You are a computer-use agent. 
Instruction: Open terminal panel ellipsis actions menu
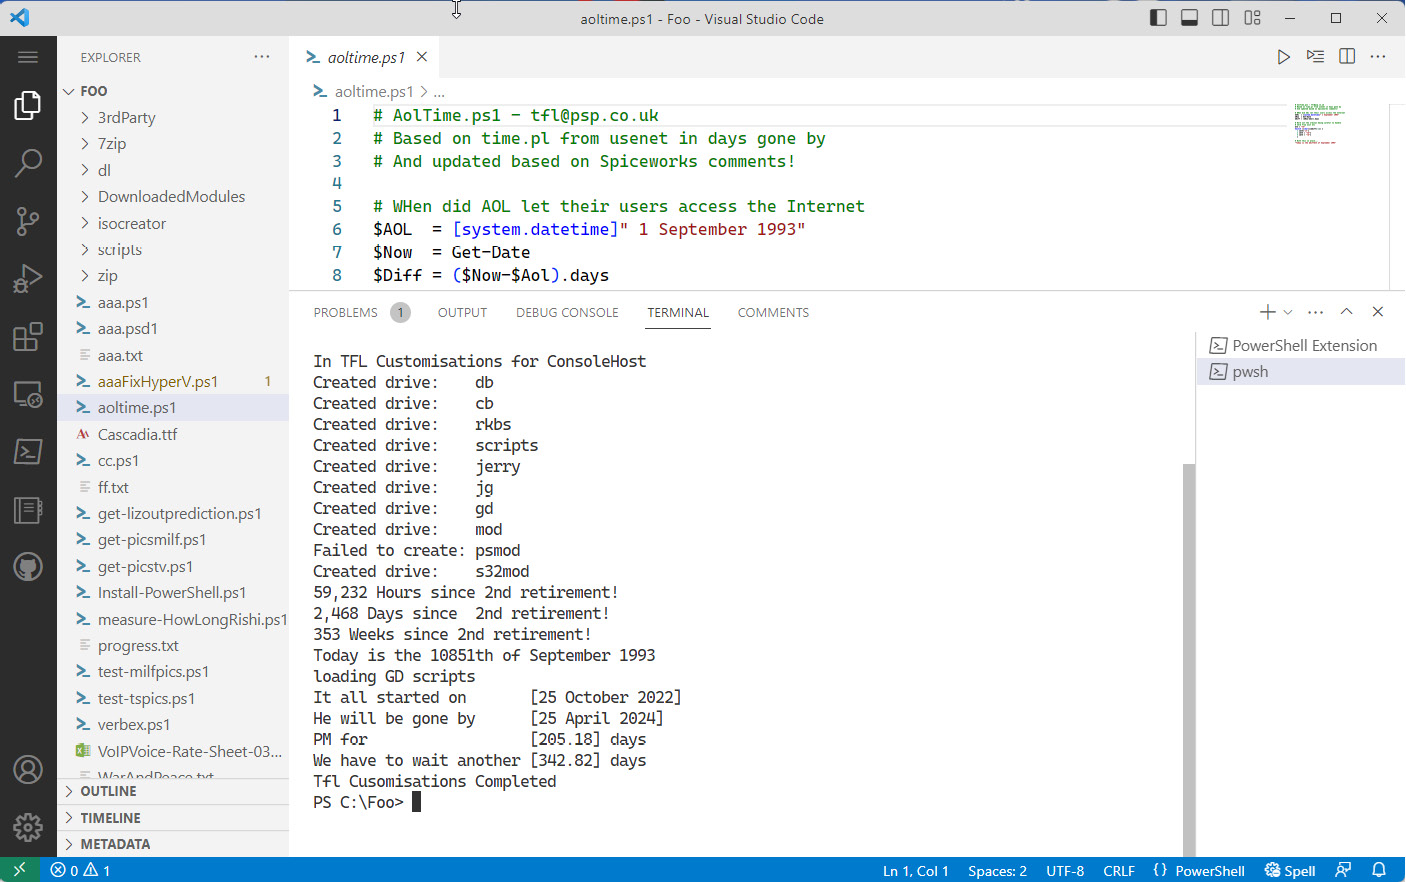(x=1316, y=312)
